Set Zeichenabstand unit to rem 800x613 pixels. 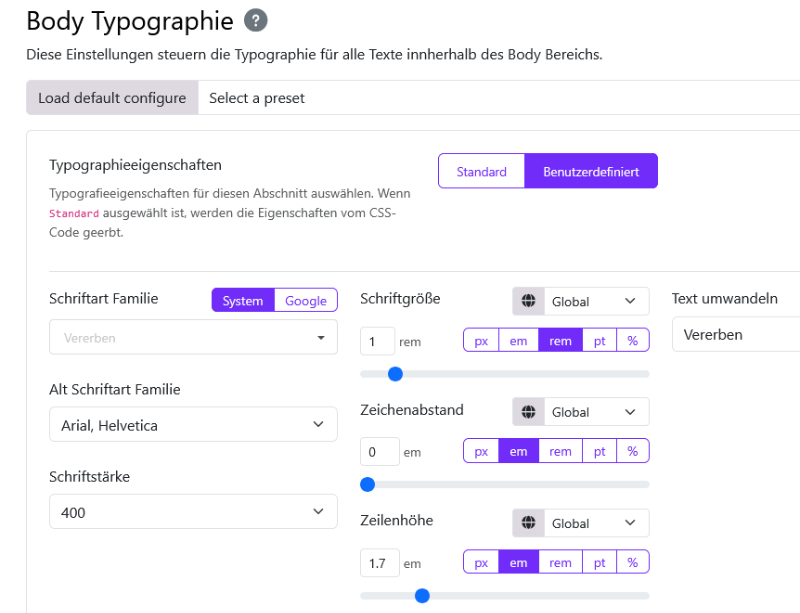point(560,451)
